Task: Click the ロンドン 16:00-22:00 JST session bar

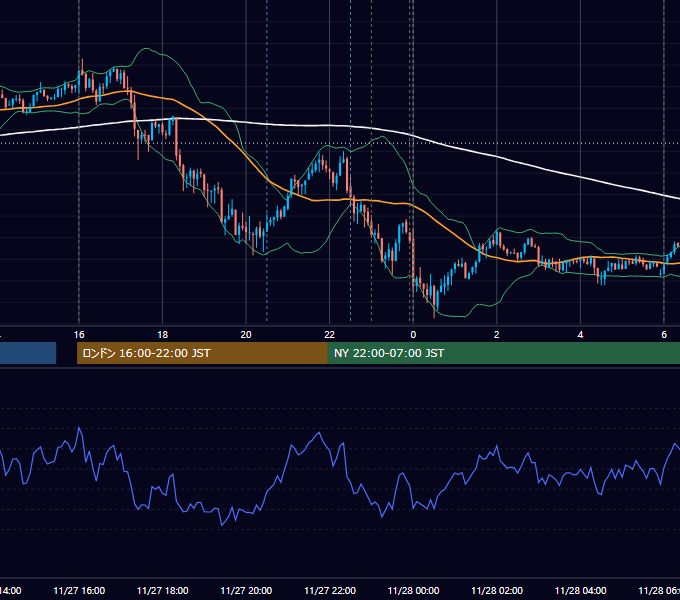Action: (202, 353)
